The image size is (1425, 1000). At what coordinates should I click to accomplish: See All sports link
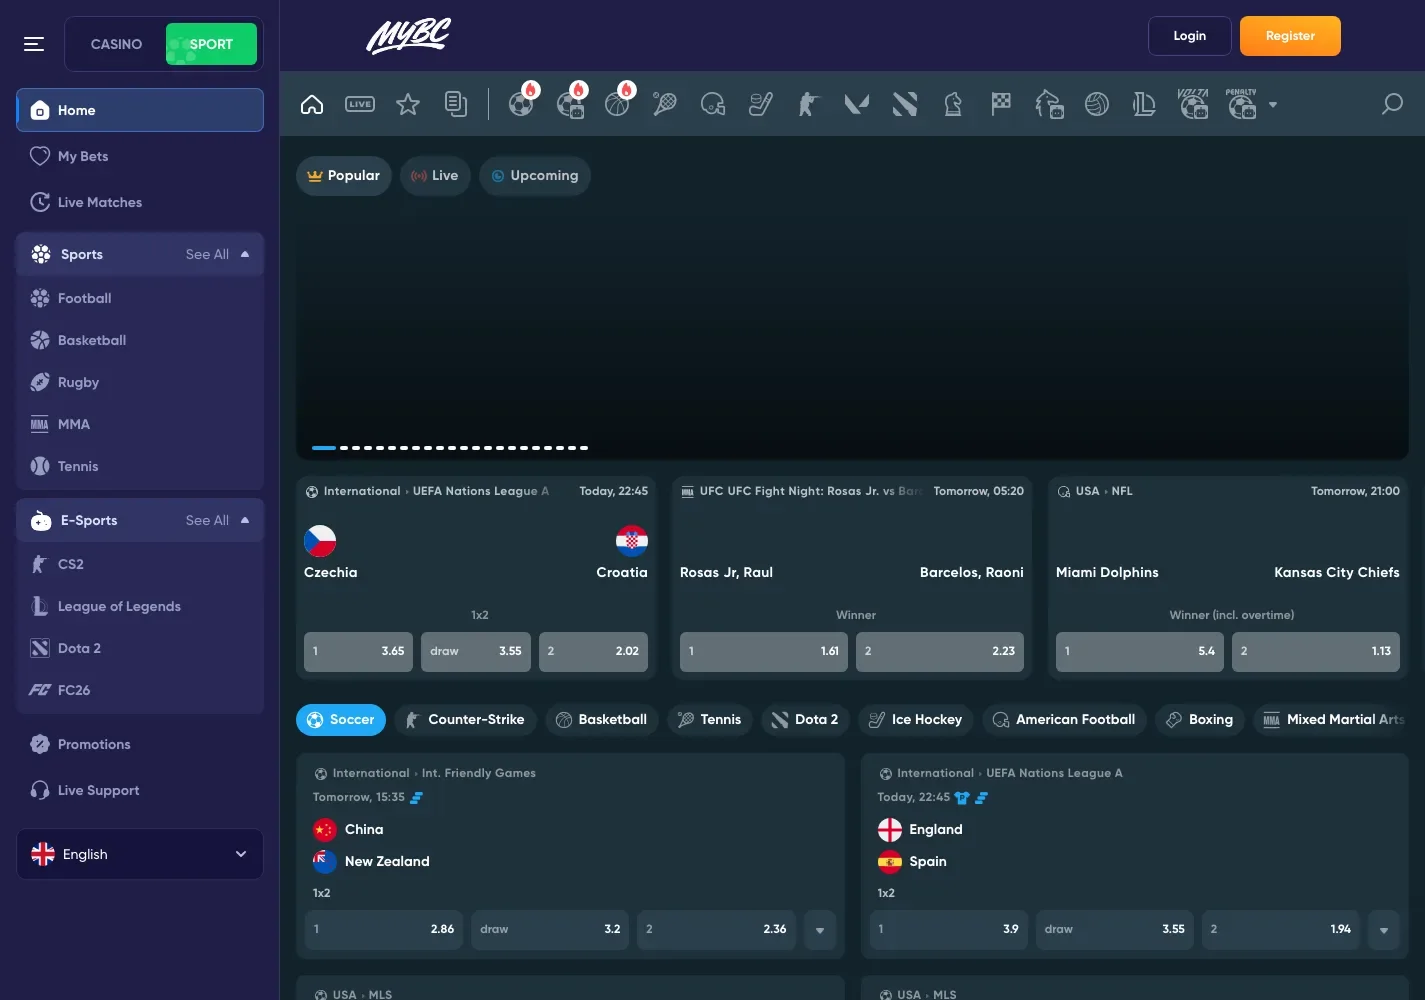click(x=207, y=254)
